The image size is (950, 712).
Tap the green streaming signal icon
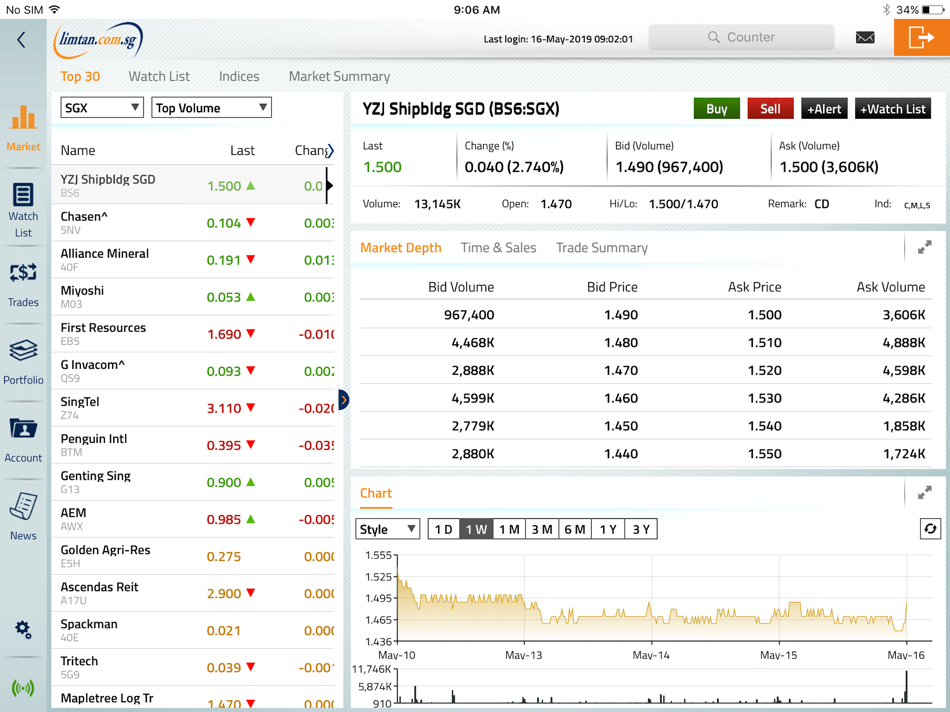23,688
